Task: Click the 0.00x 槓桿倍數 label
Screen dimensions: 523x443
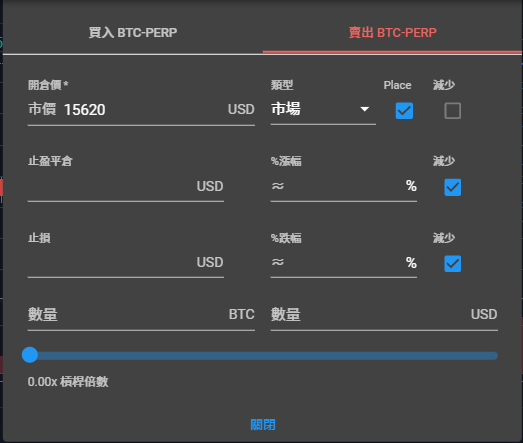Action: pyautogui.click(x=68, y=382)
